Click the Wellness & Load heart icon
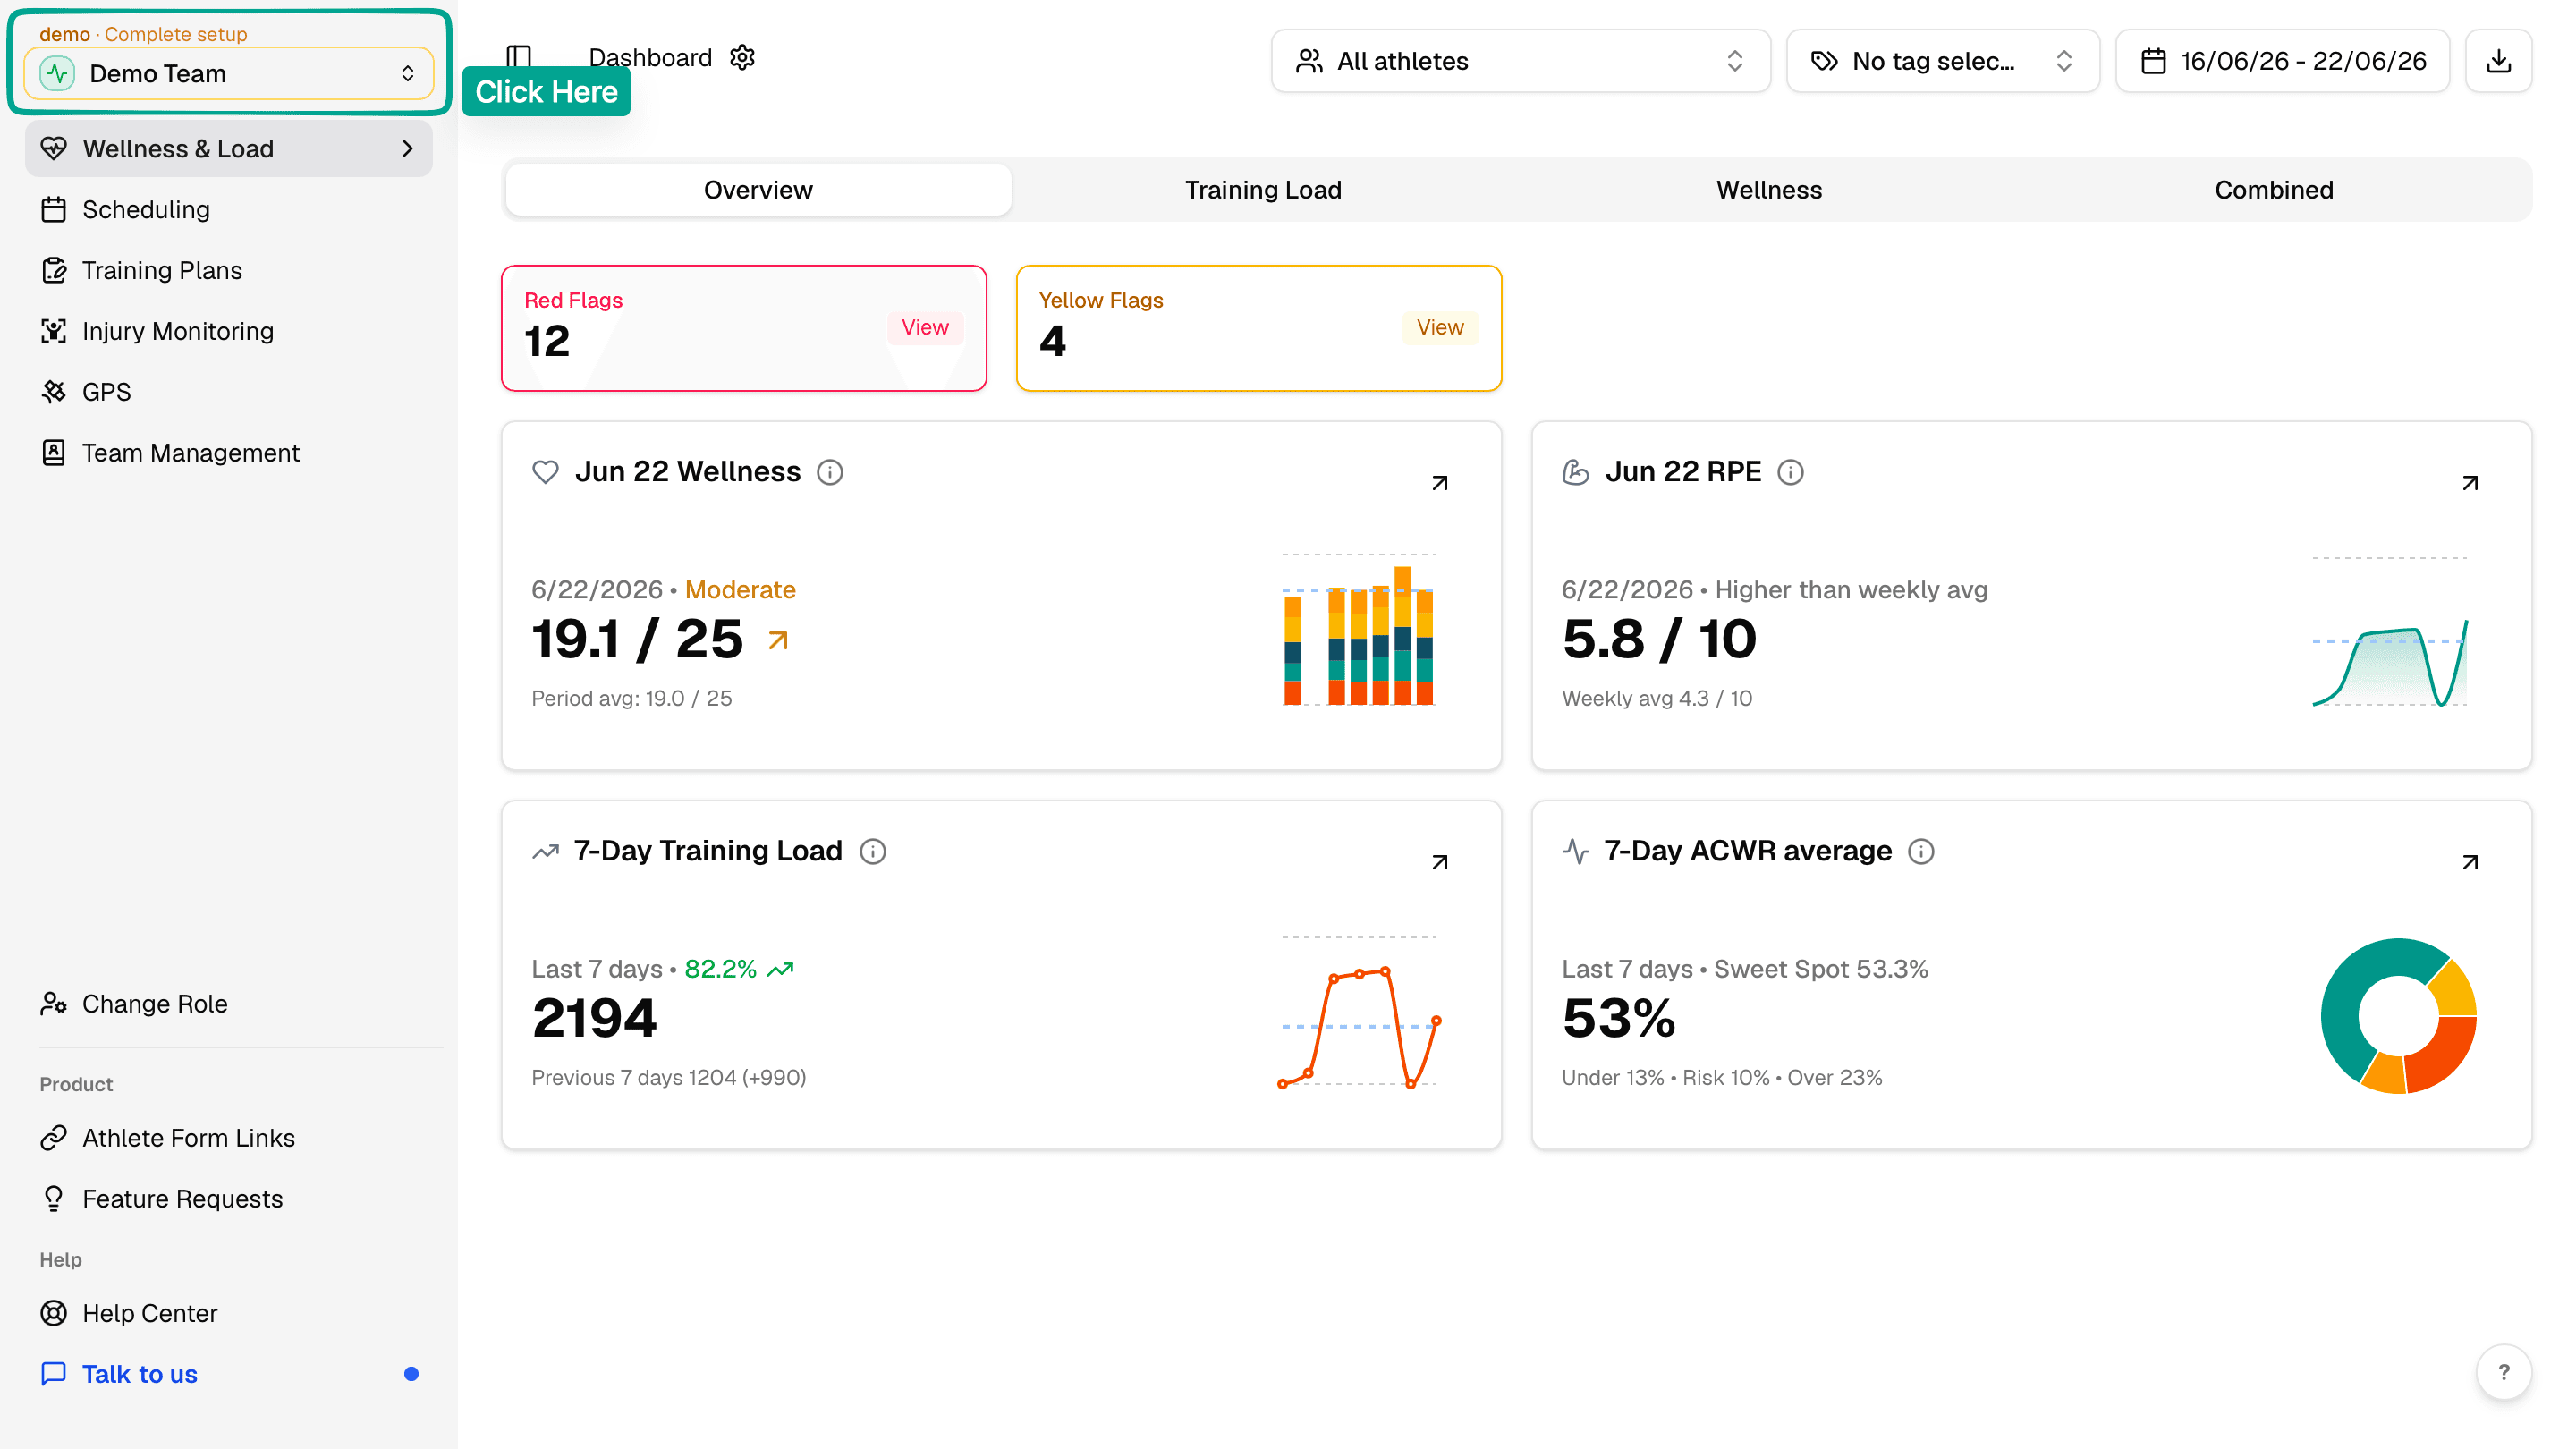The image size is (2576, 1449). (x=54, y=149)
